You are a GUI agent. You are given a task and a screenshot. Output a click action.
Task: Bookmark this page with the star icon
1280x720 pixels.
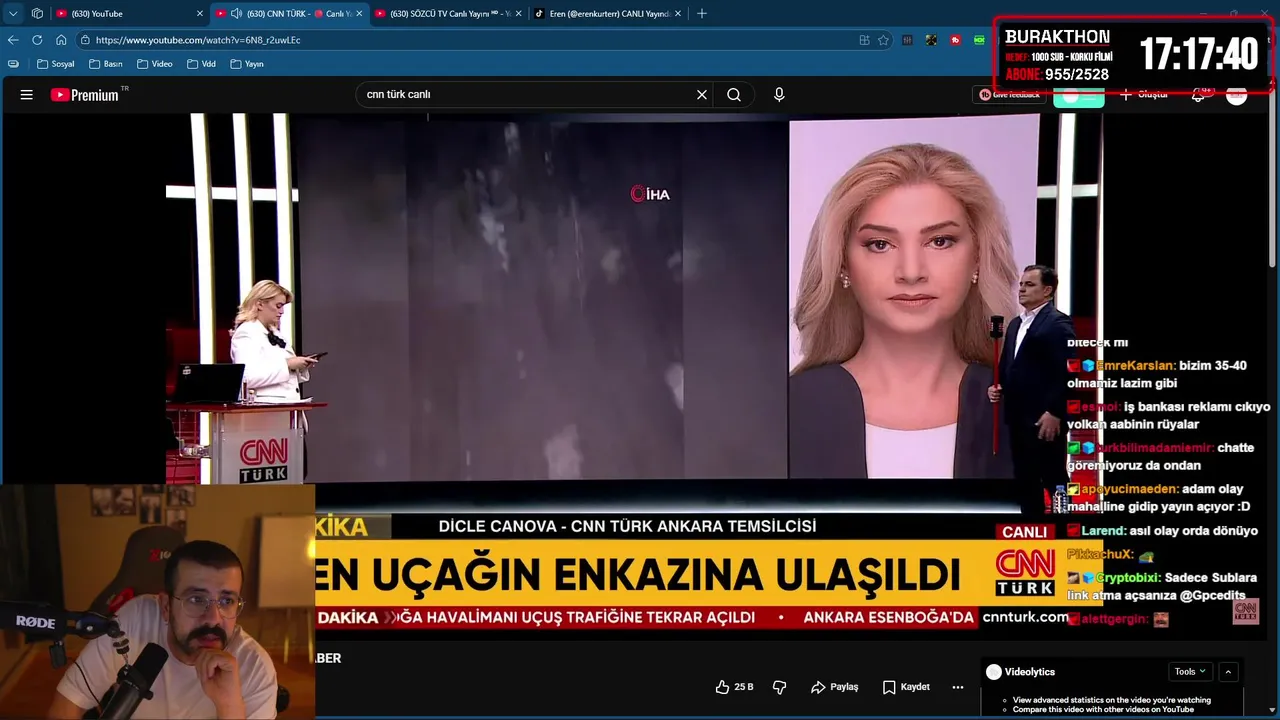coord(883,40)
